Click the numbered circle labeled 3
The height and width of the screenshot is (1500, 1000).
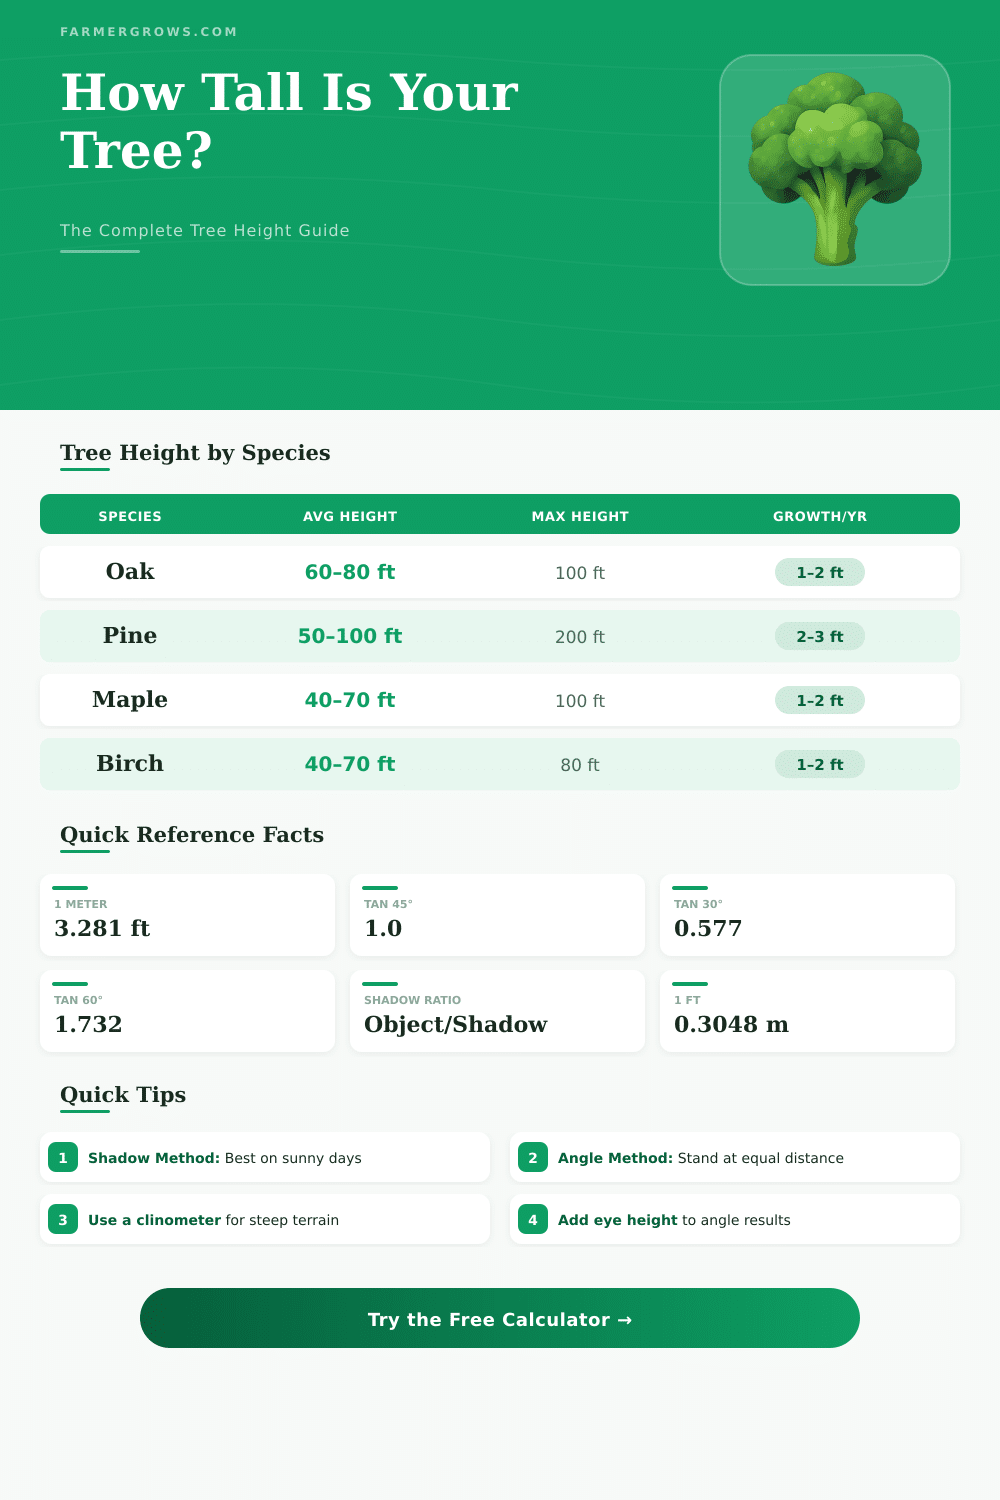[63, 1219]
